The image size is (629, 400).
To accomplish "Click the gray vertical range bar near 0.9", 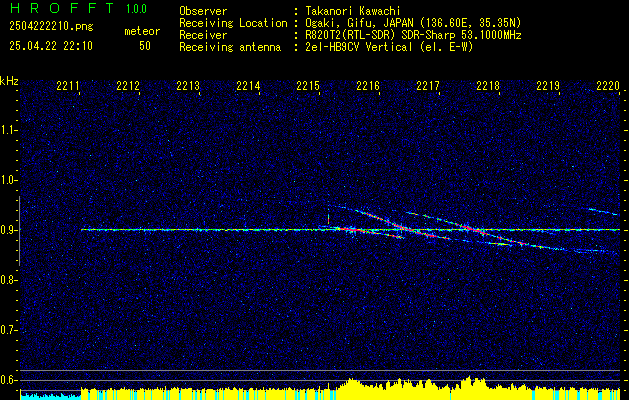I will (x=19, y=231).
